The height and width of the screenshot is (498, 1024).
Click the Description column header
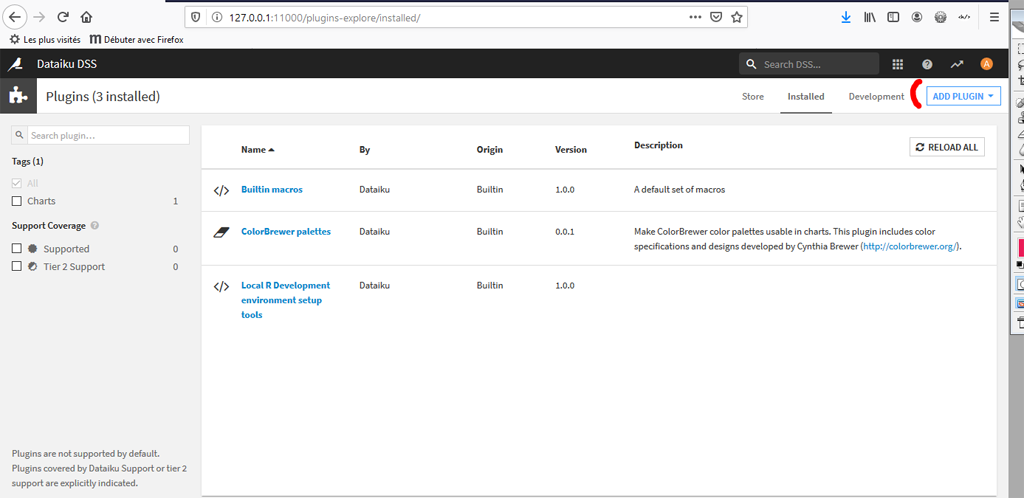click(x=658, y=145)
